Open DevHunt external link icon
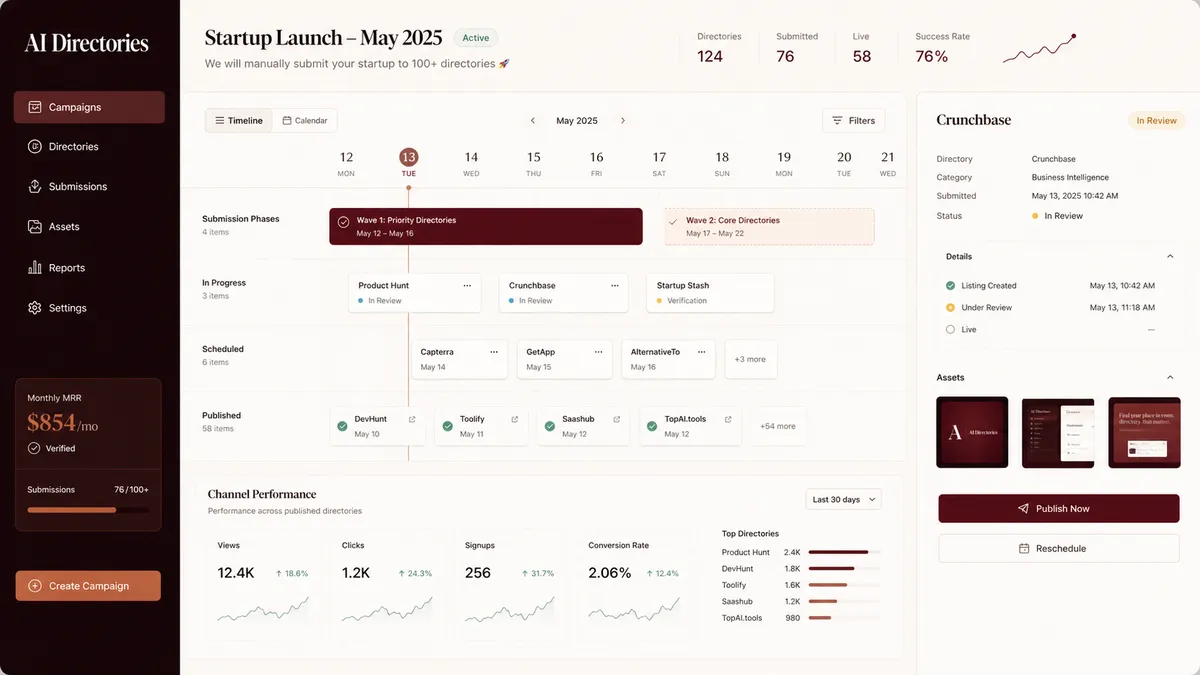Screen dimensions: 1200x675 pyautogui.click(x=412, y=419)
